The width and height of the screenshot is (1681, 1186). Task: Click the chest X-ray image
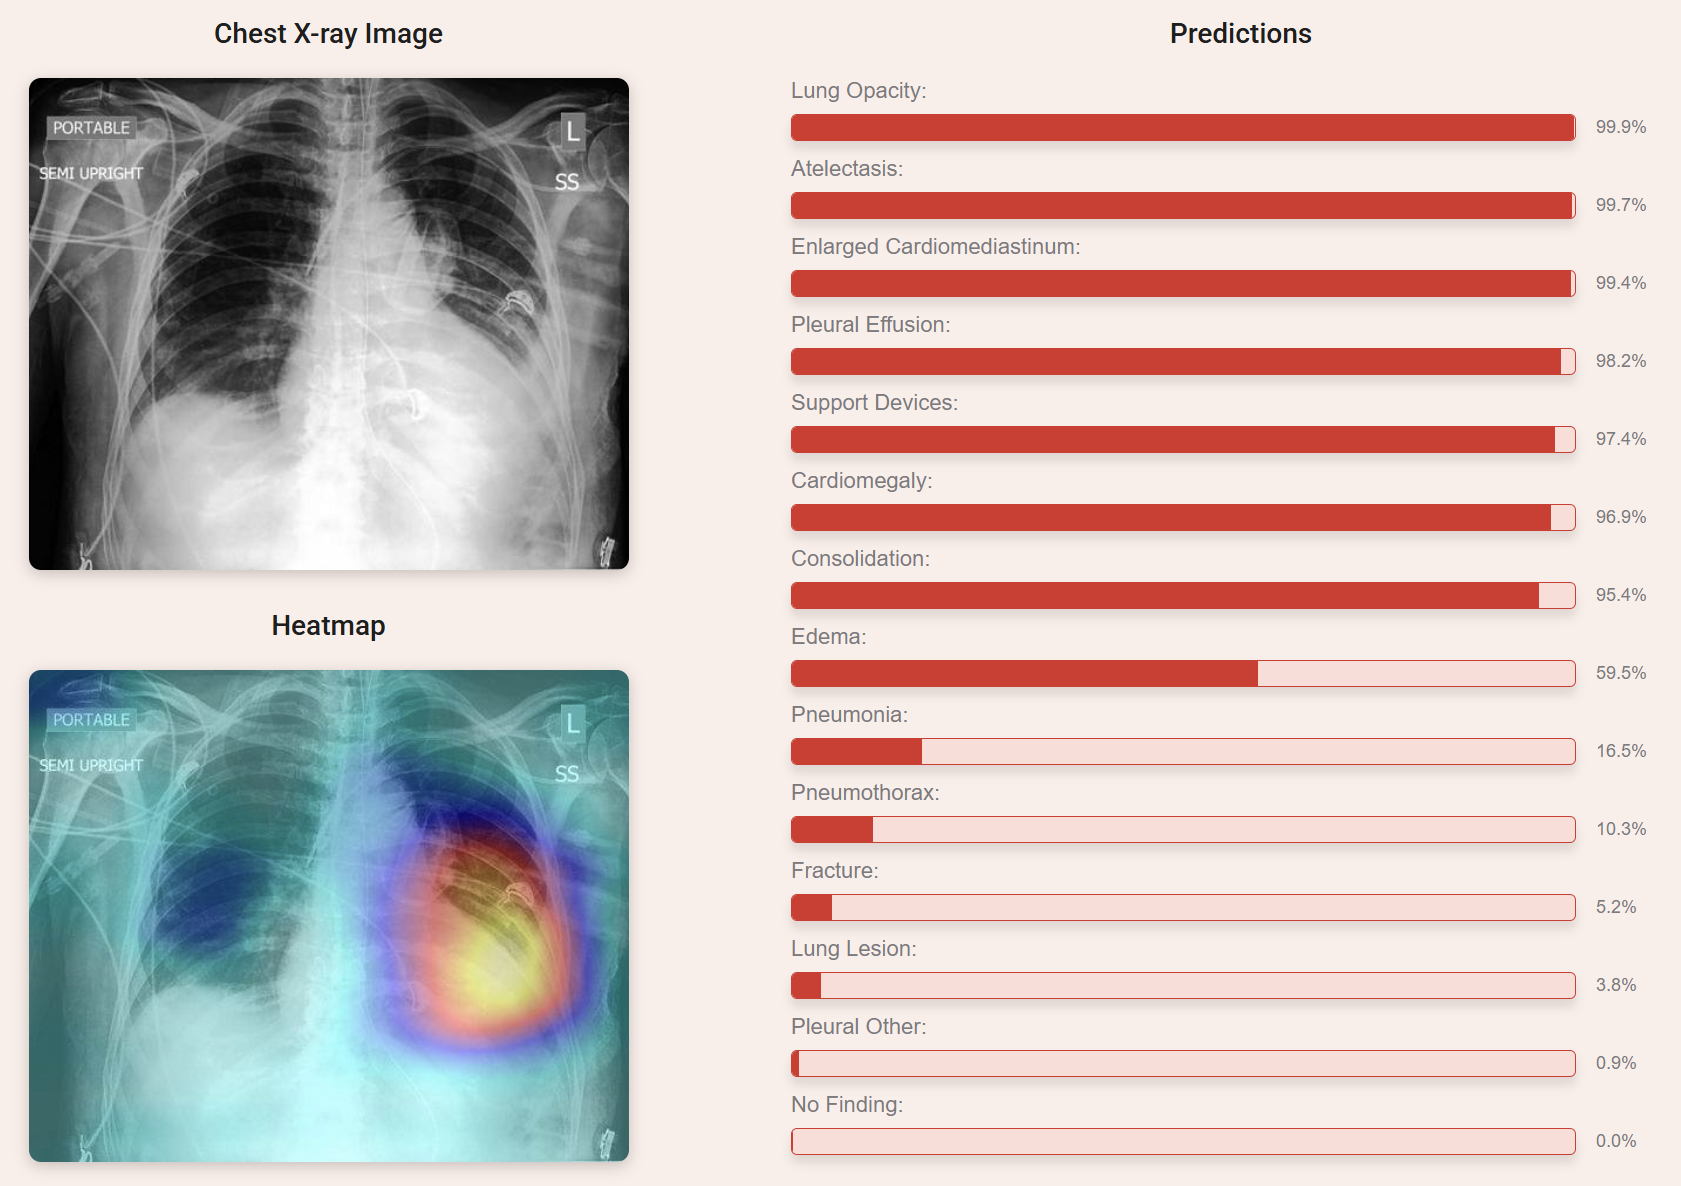coord(329,324)
